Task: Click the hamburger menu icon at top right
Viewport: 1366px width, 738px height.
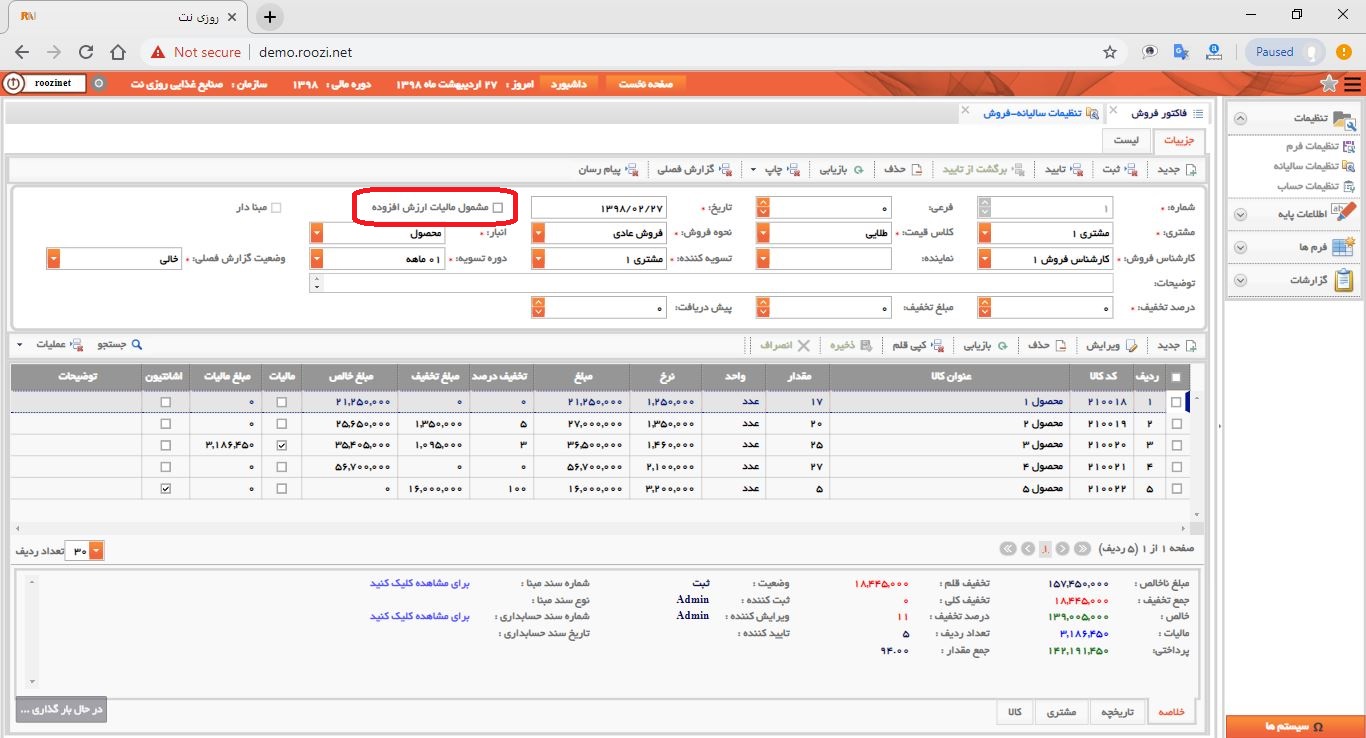Action: [1352, 83]
